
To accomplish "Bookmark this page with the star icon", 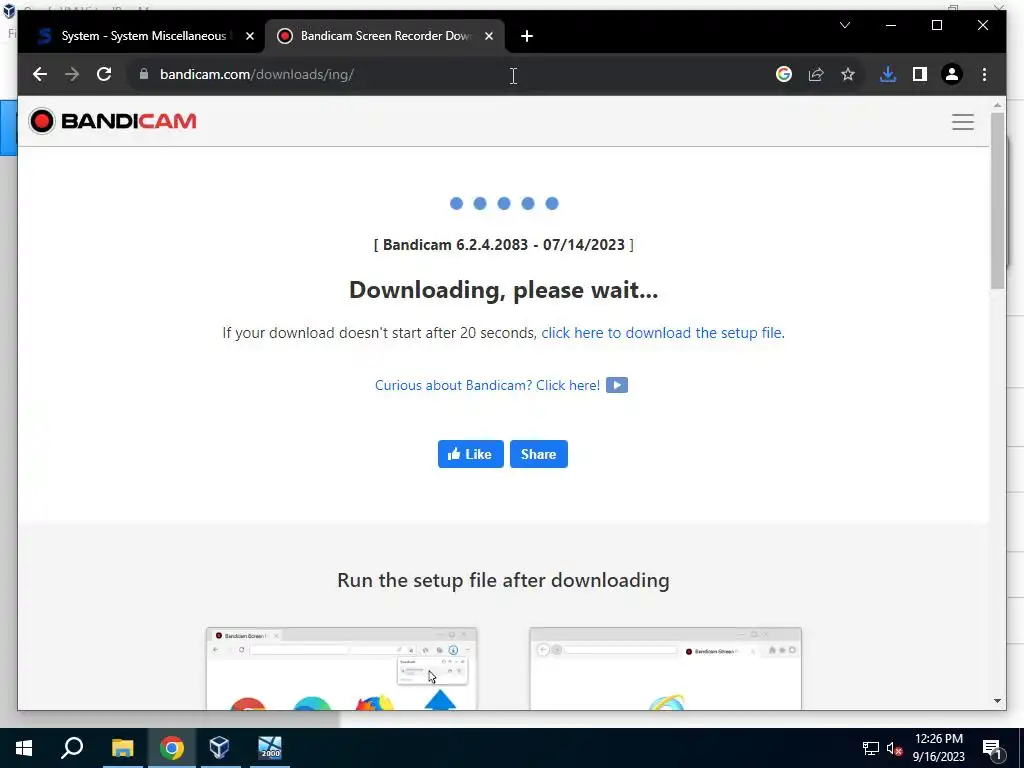I will 848,74.
